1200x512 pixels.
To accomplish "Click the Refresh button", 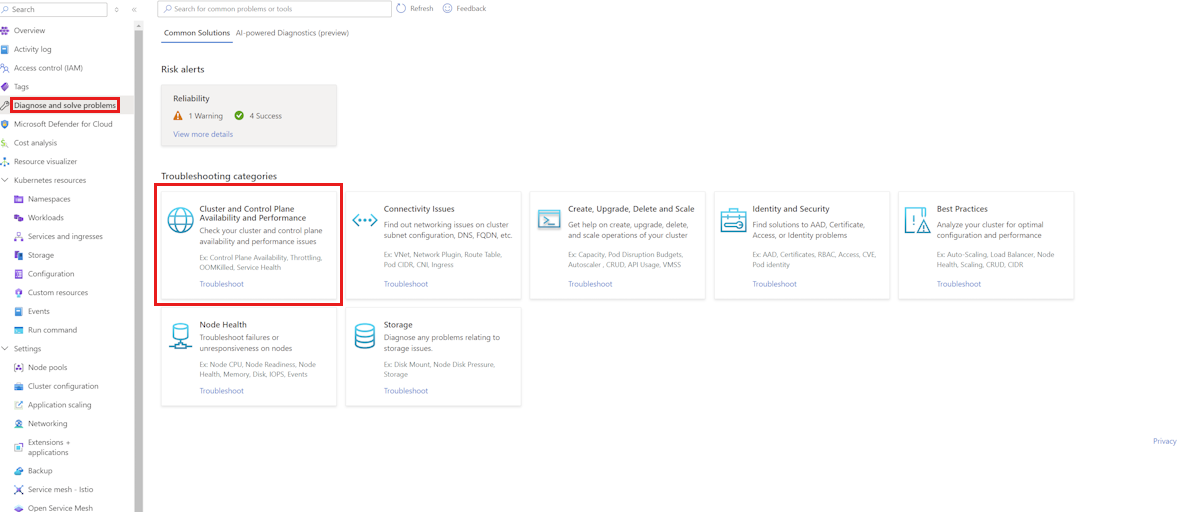I will pyautogui.click(x=415, y=8).
